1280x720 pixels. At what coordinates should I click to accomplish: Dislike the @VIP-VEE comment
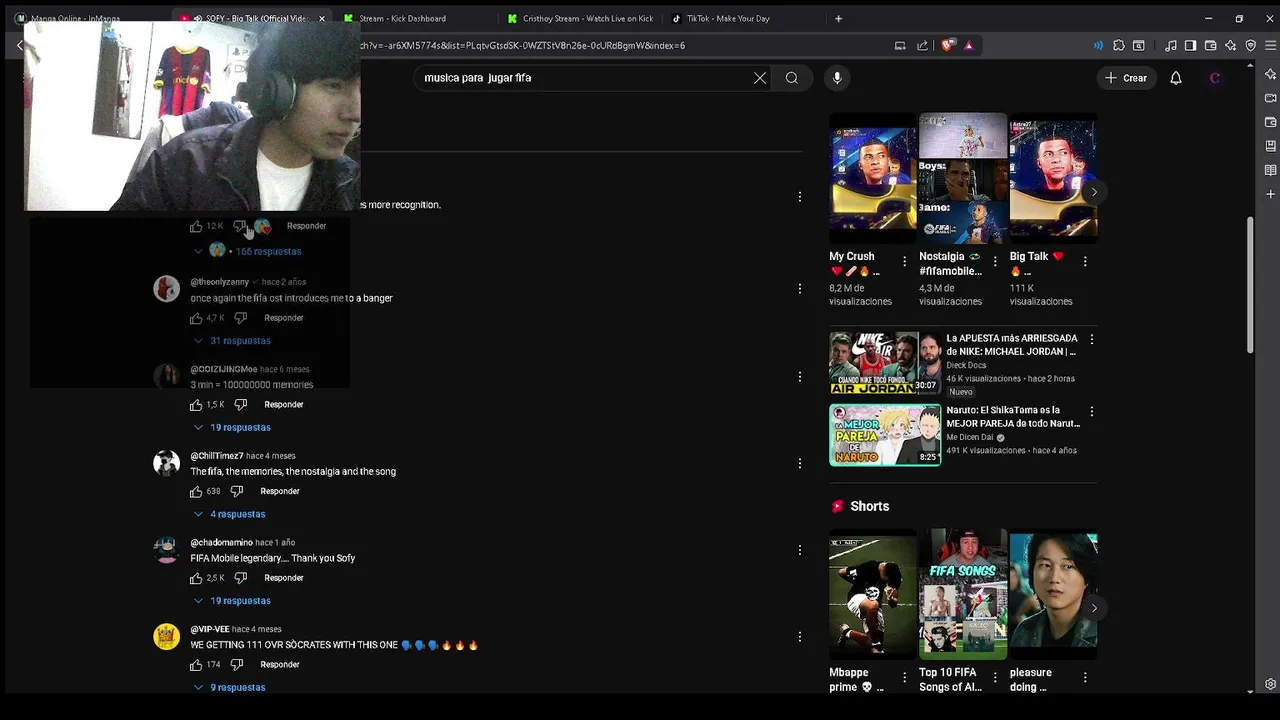(x=237, y=665)
